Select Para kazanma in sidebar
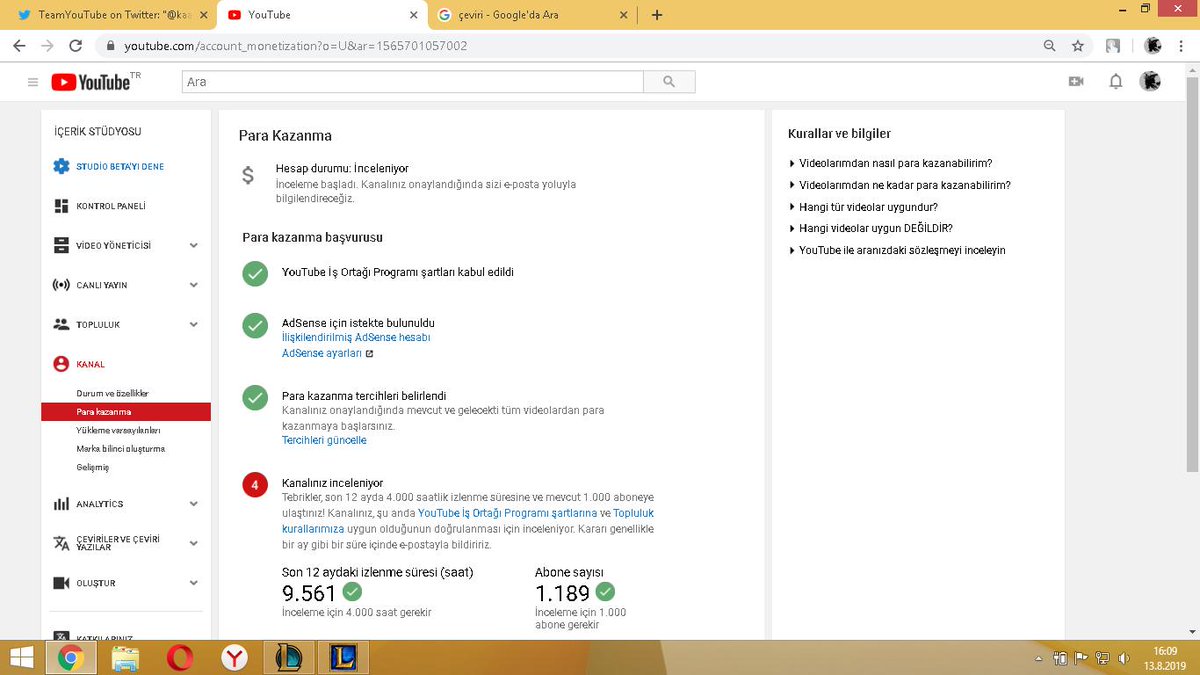The width and height of the screenshot is (1200, 675). [x=126, y=412]
